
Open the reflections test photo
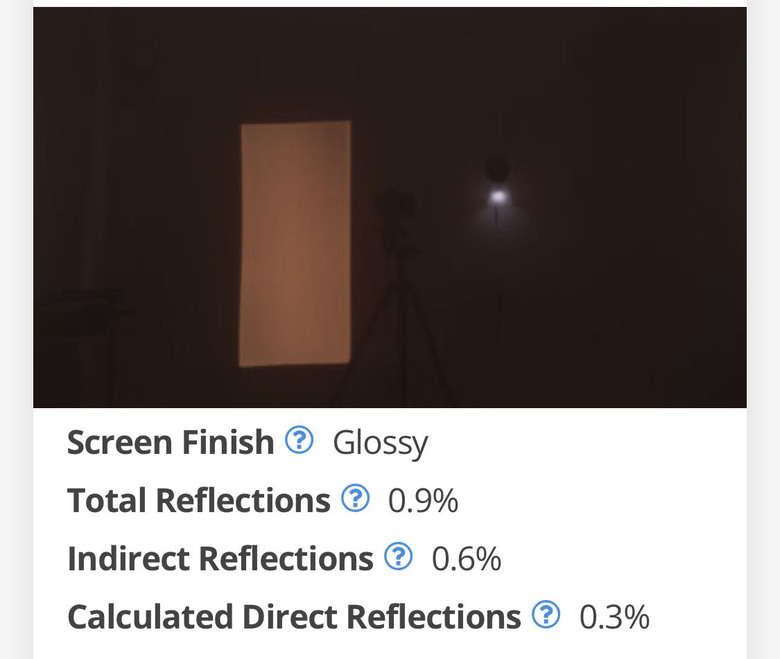pyautogui.click(x=390, y=207)
